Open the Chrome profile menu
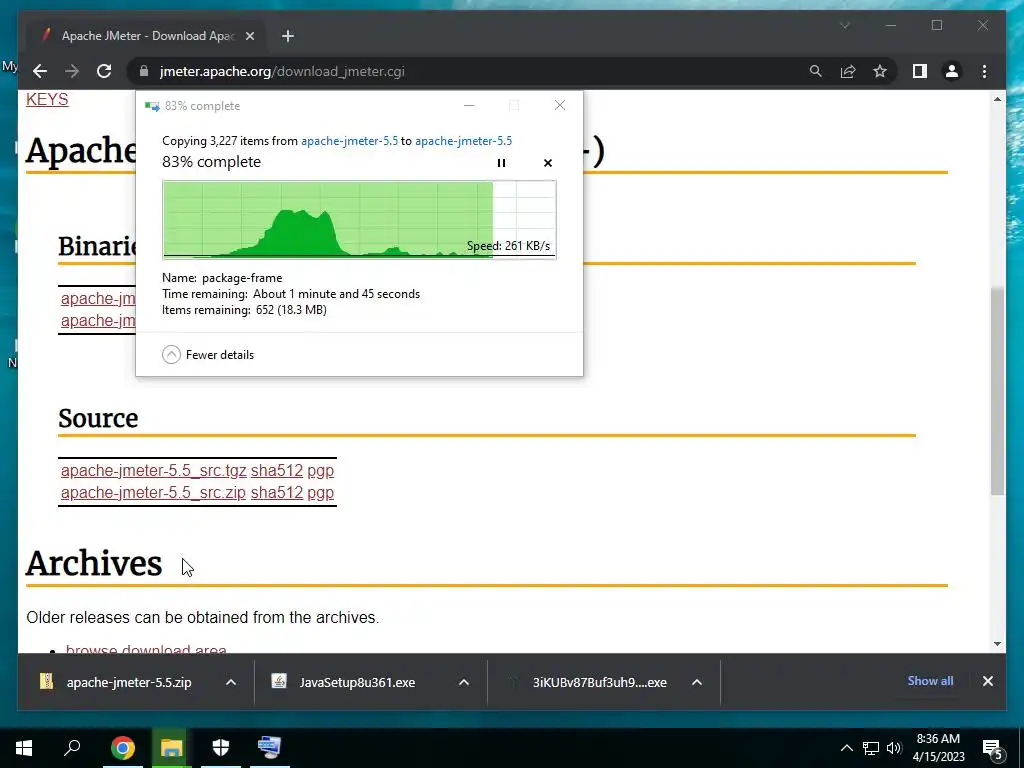 tap(952, 71)
